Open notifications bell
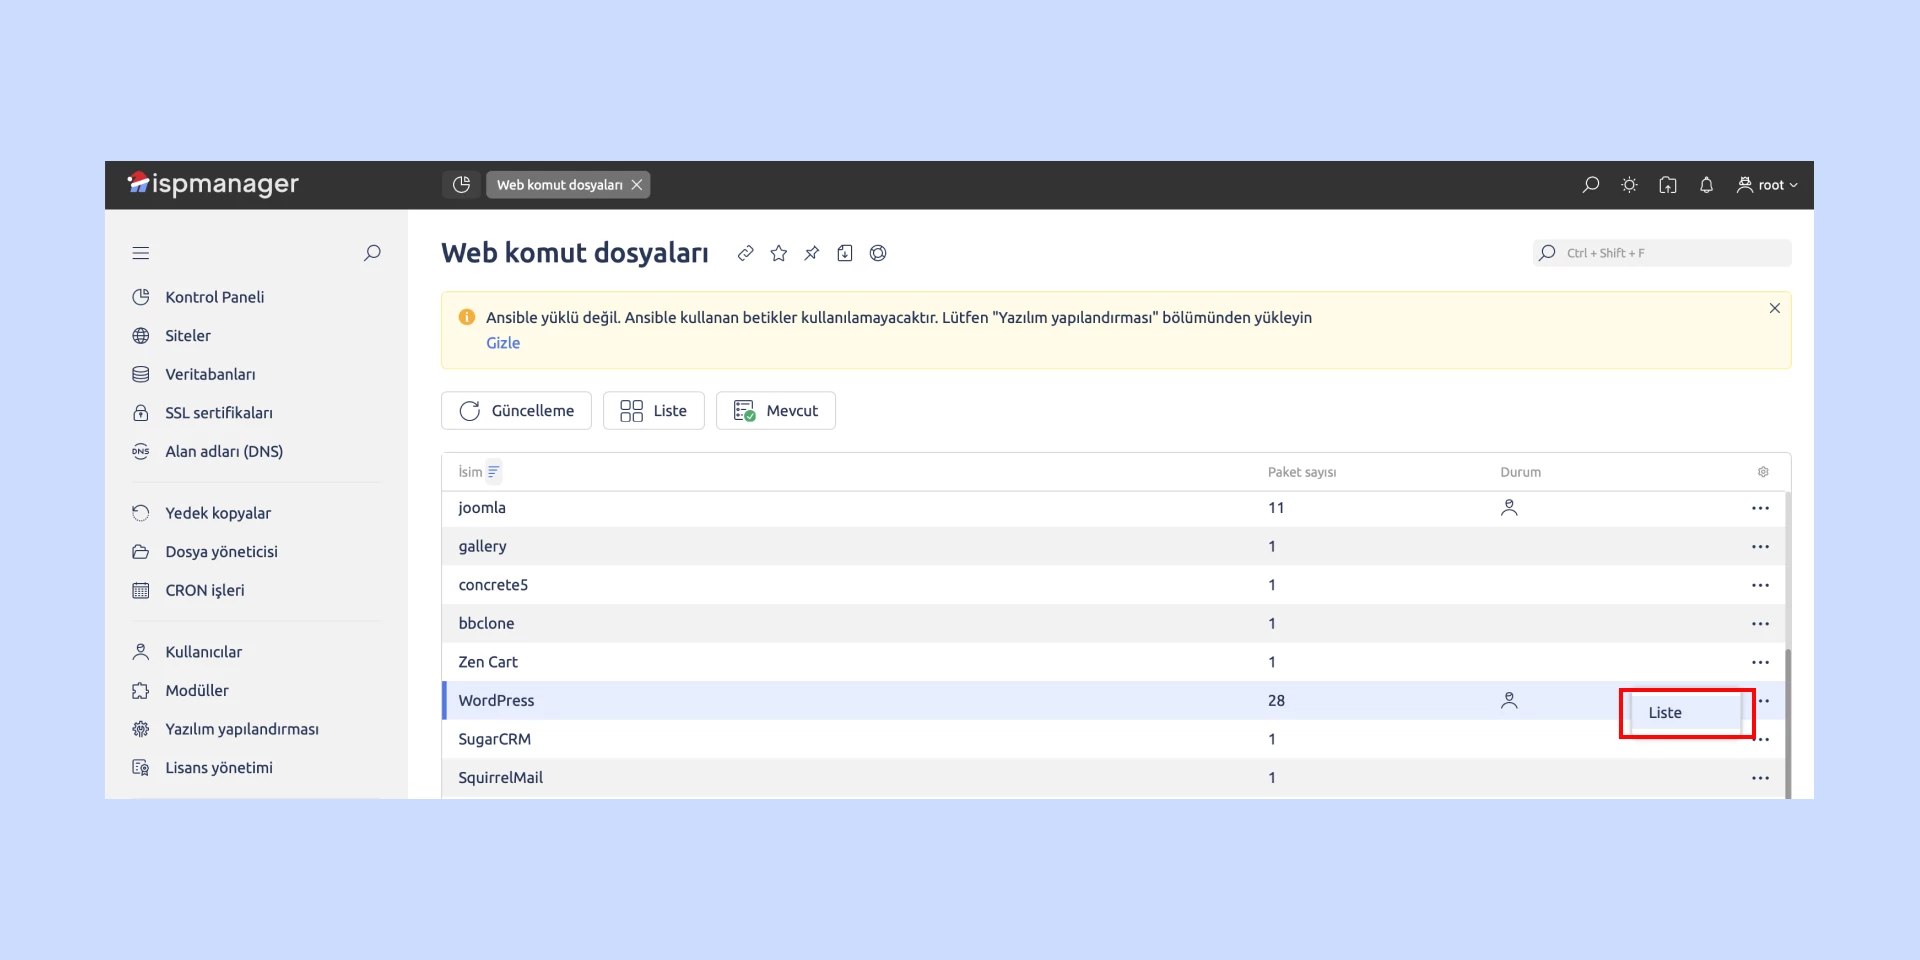Image resolution: width=1920 pixels, height=960 pixels. pos(1706,185)
